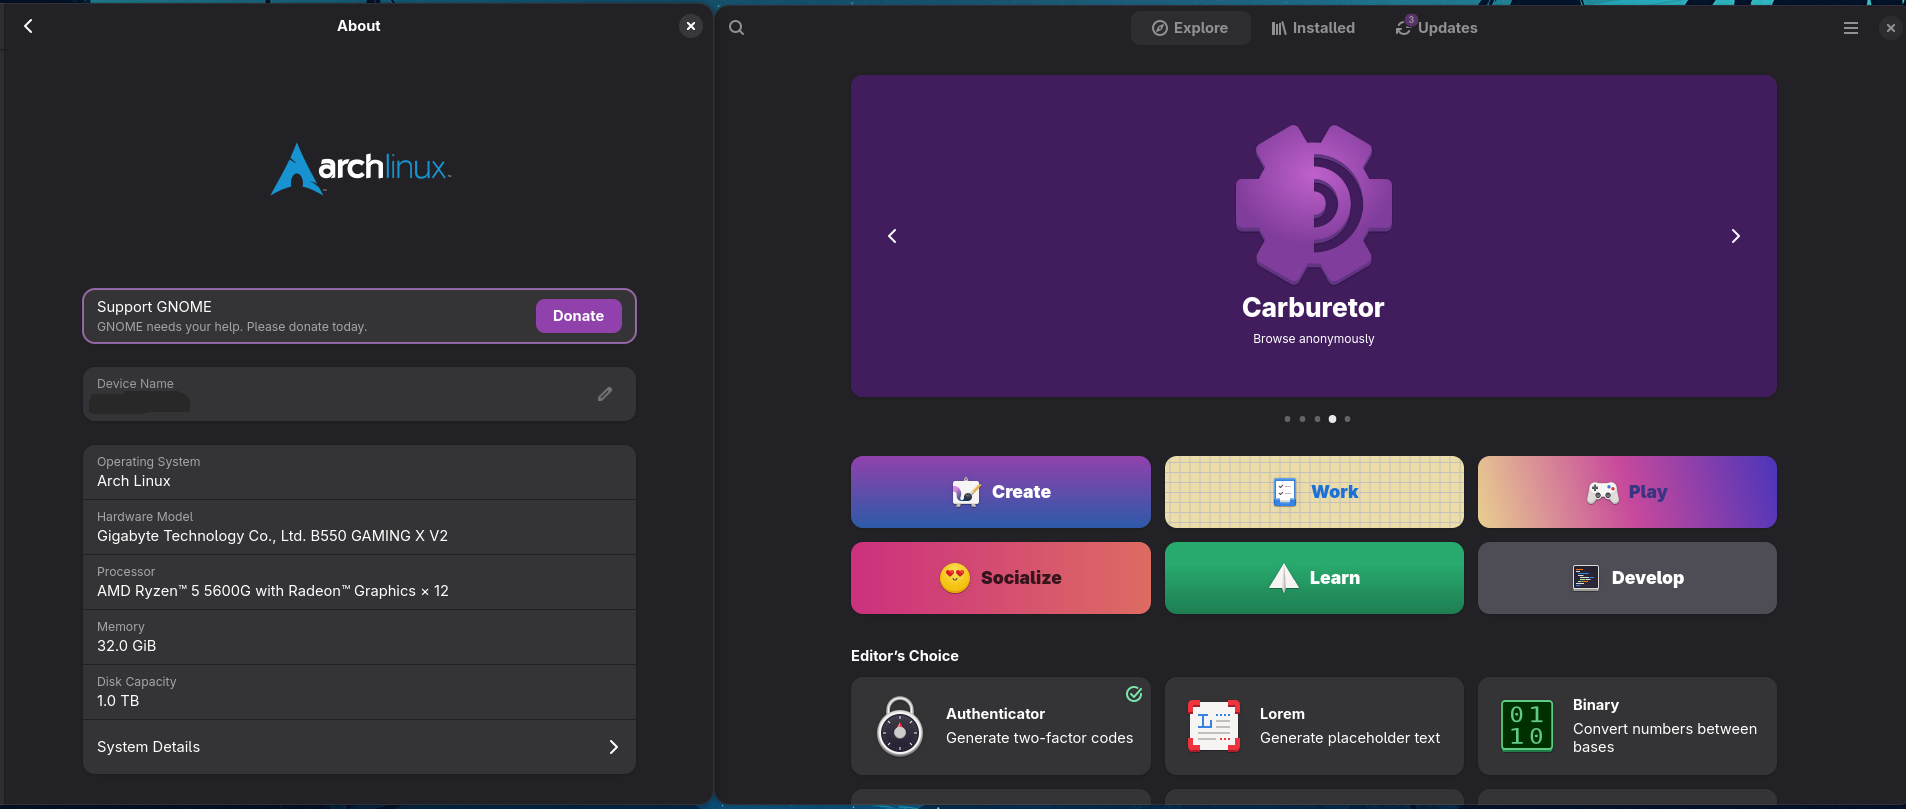Image resolution: width=1906 pixels, height=809 pixels.
Task: Click the 'About' window title
Action: pyautogui.click(x=359, y=26)
